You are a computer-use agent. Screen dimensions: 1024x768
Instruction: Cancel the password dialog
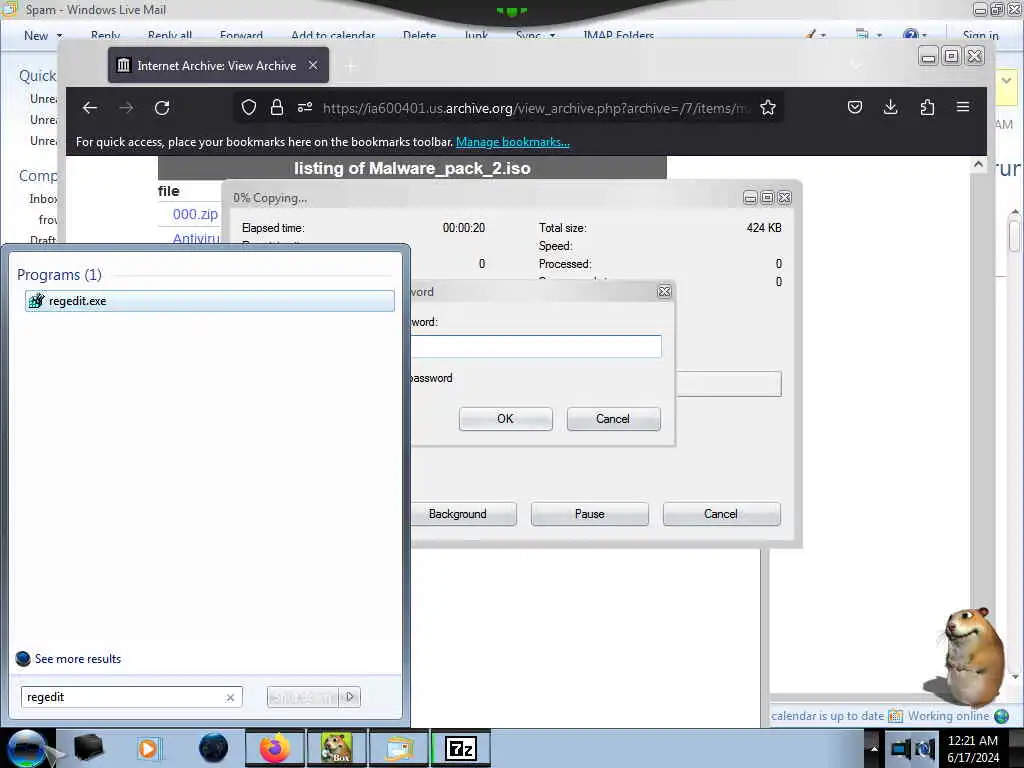point(613,419)
